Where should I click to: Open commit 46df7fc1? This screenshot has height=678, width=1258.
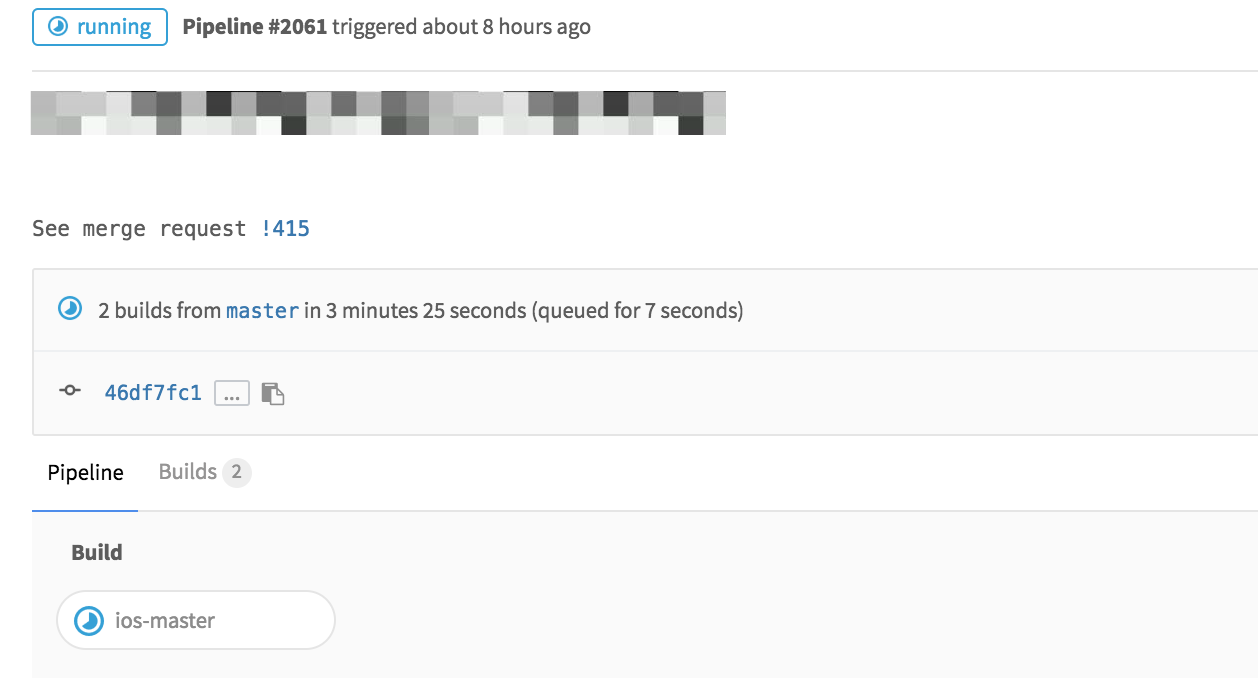point(151,391)
